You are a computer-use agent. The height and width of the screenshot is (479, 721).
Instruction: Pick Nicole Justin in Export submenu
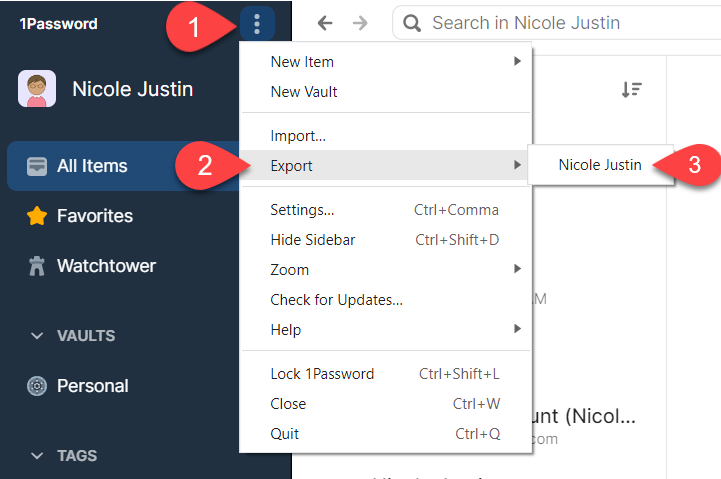click(x=600, y=165)
